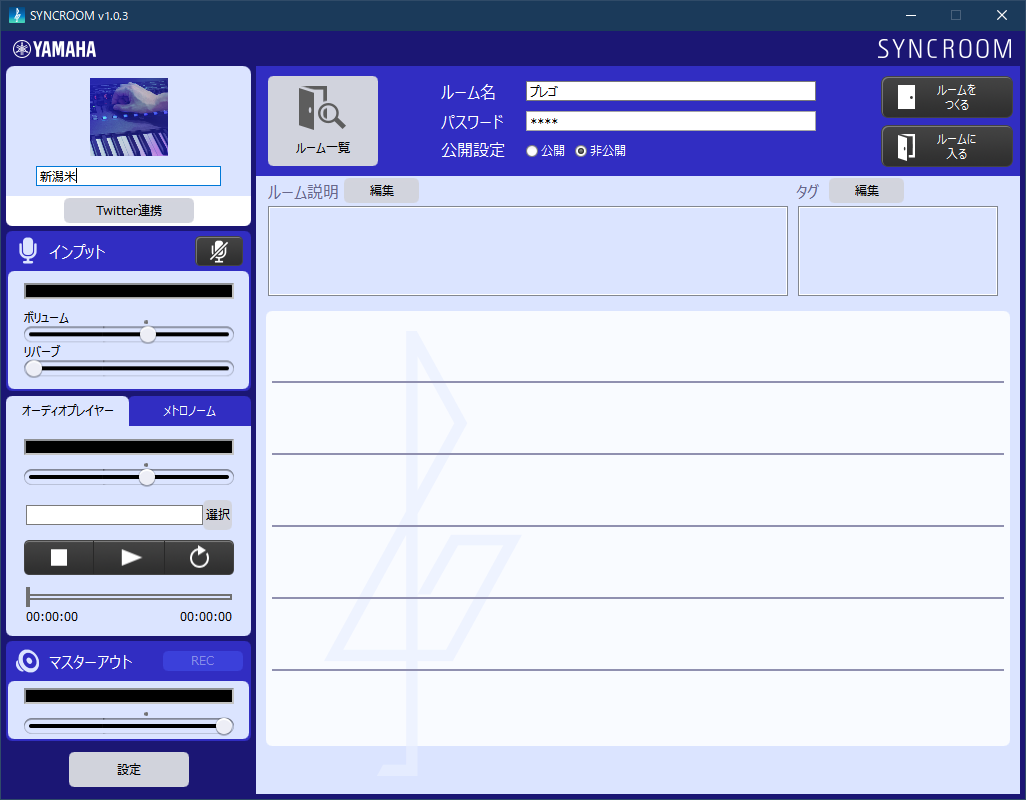Viewport: 1026px width, 800px height.
Task: Click 編集 next to タグ
Action: [866, 191]
